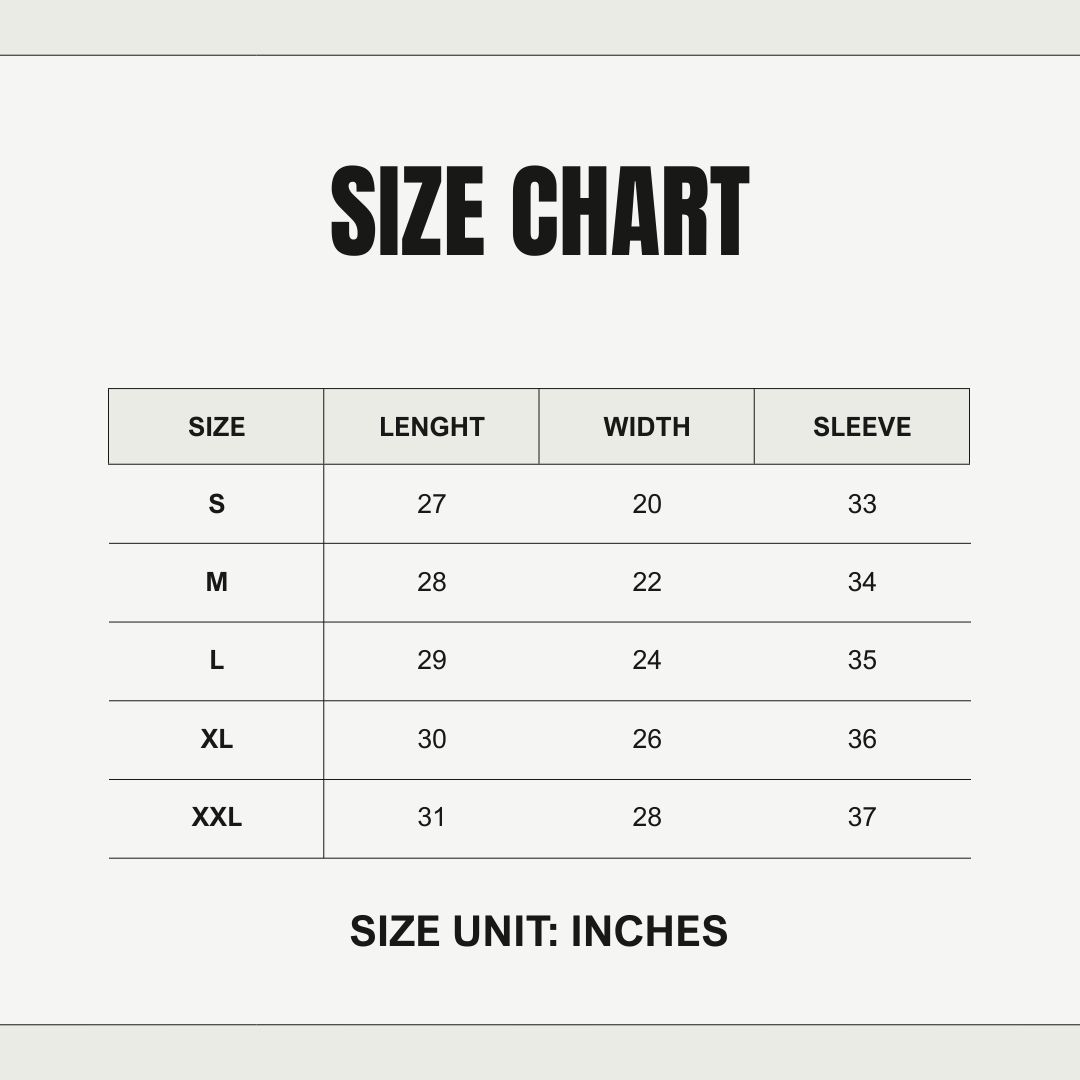Image resolution: width=1080 pixels, height=1080 pixels.
Task: Click the SIZE column header
Action: click(216, 427)
